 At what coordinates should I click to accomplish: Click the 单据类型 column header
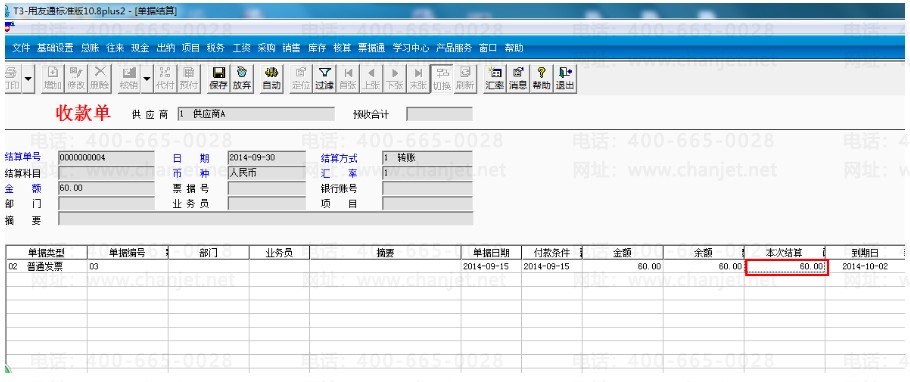pyautogui.click(x=46, y=253)
